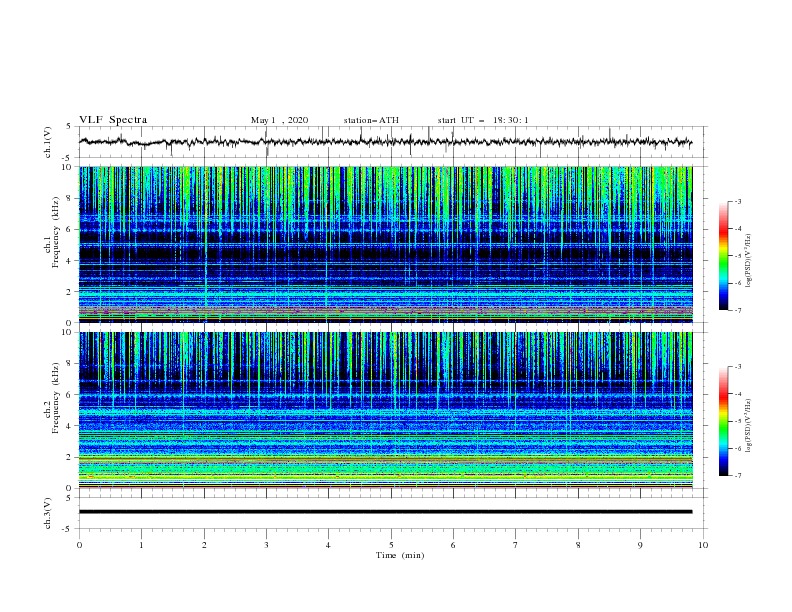Select the ch.1 "Frequency (kHz)" axis label

pyautogui.click(x=57, y=233)
